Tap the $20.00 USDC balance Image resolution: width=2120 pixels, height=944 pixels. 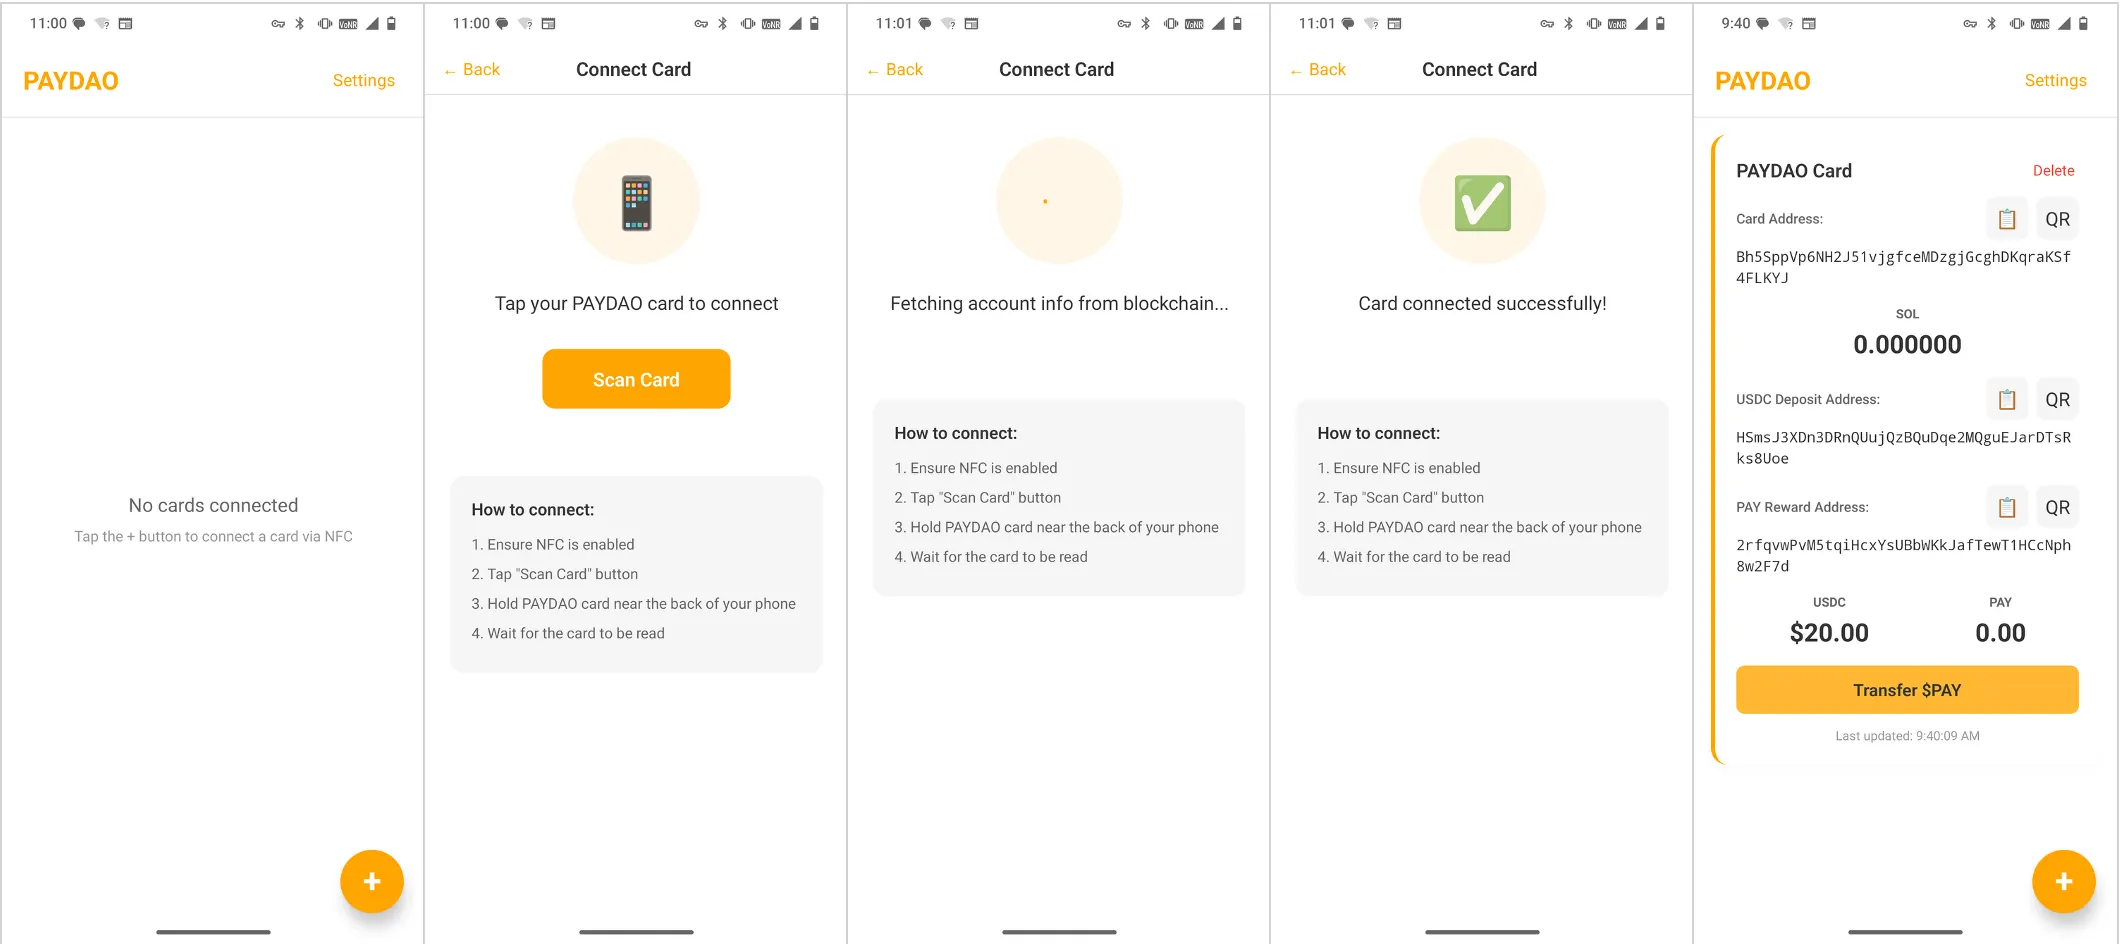click(x=1829, y=633)
